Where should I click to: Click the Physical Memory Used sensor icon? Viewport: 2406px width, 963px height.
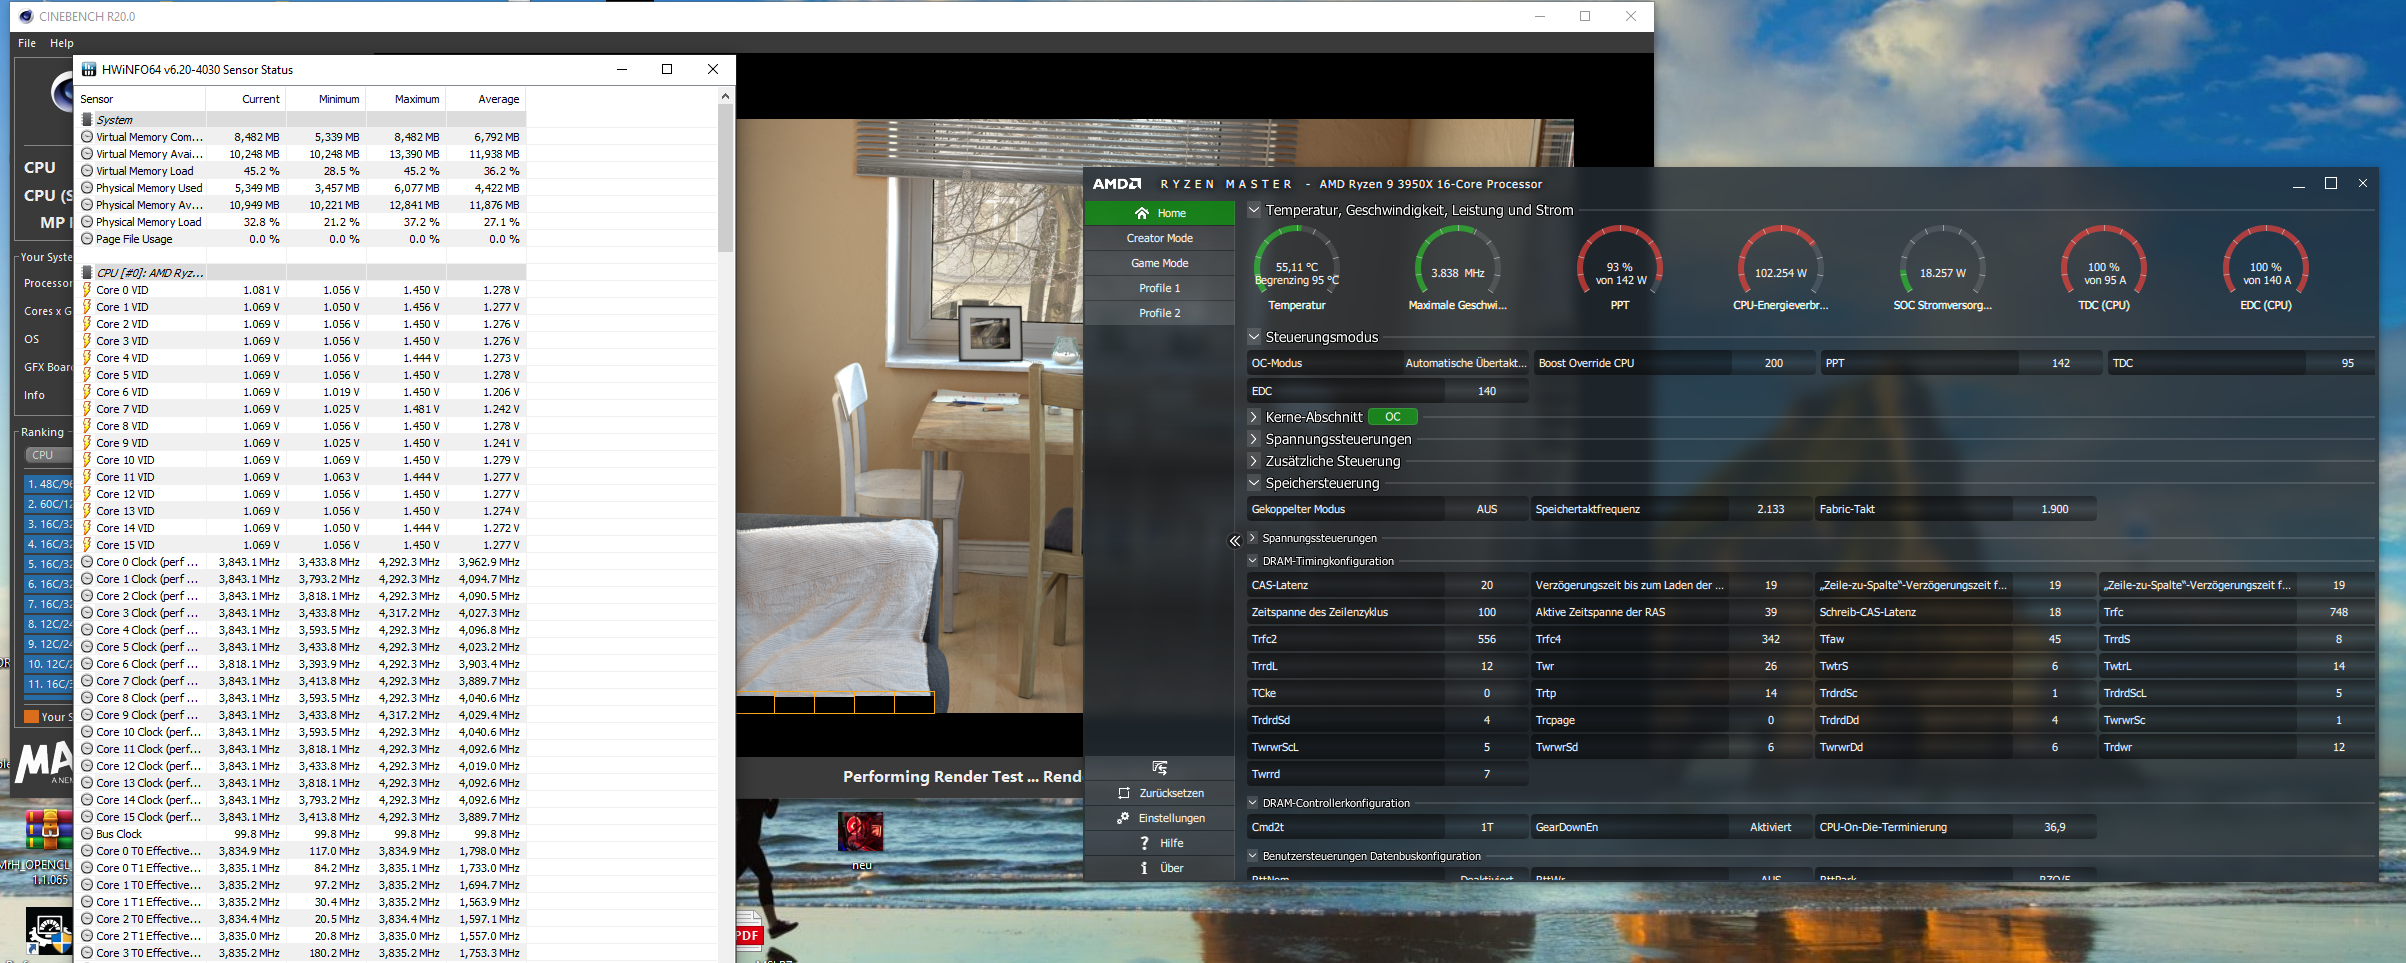pyautogui.click(x=87, y=188)
